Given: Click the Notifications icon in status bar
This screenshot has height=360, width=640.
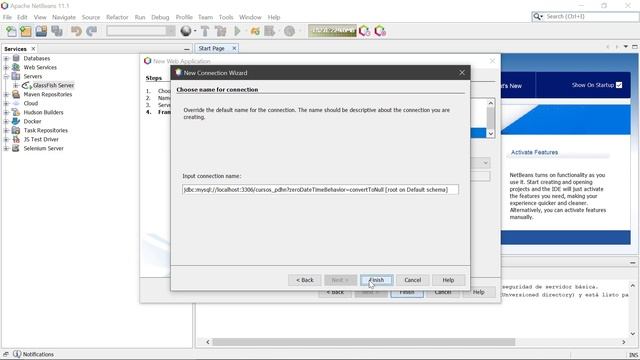Looking at the screenshot, I should click(x=17, y=354).
